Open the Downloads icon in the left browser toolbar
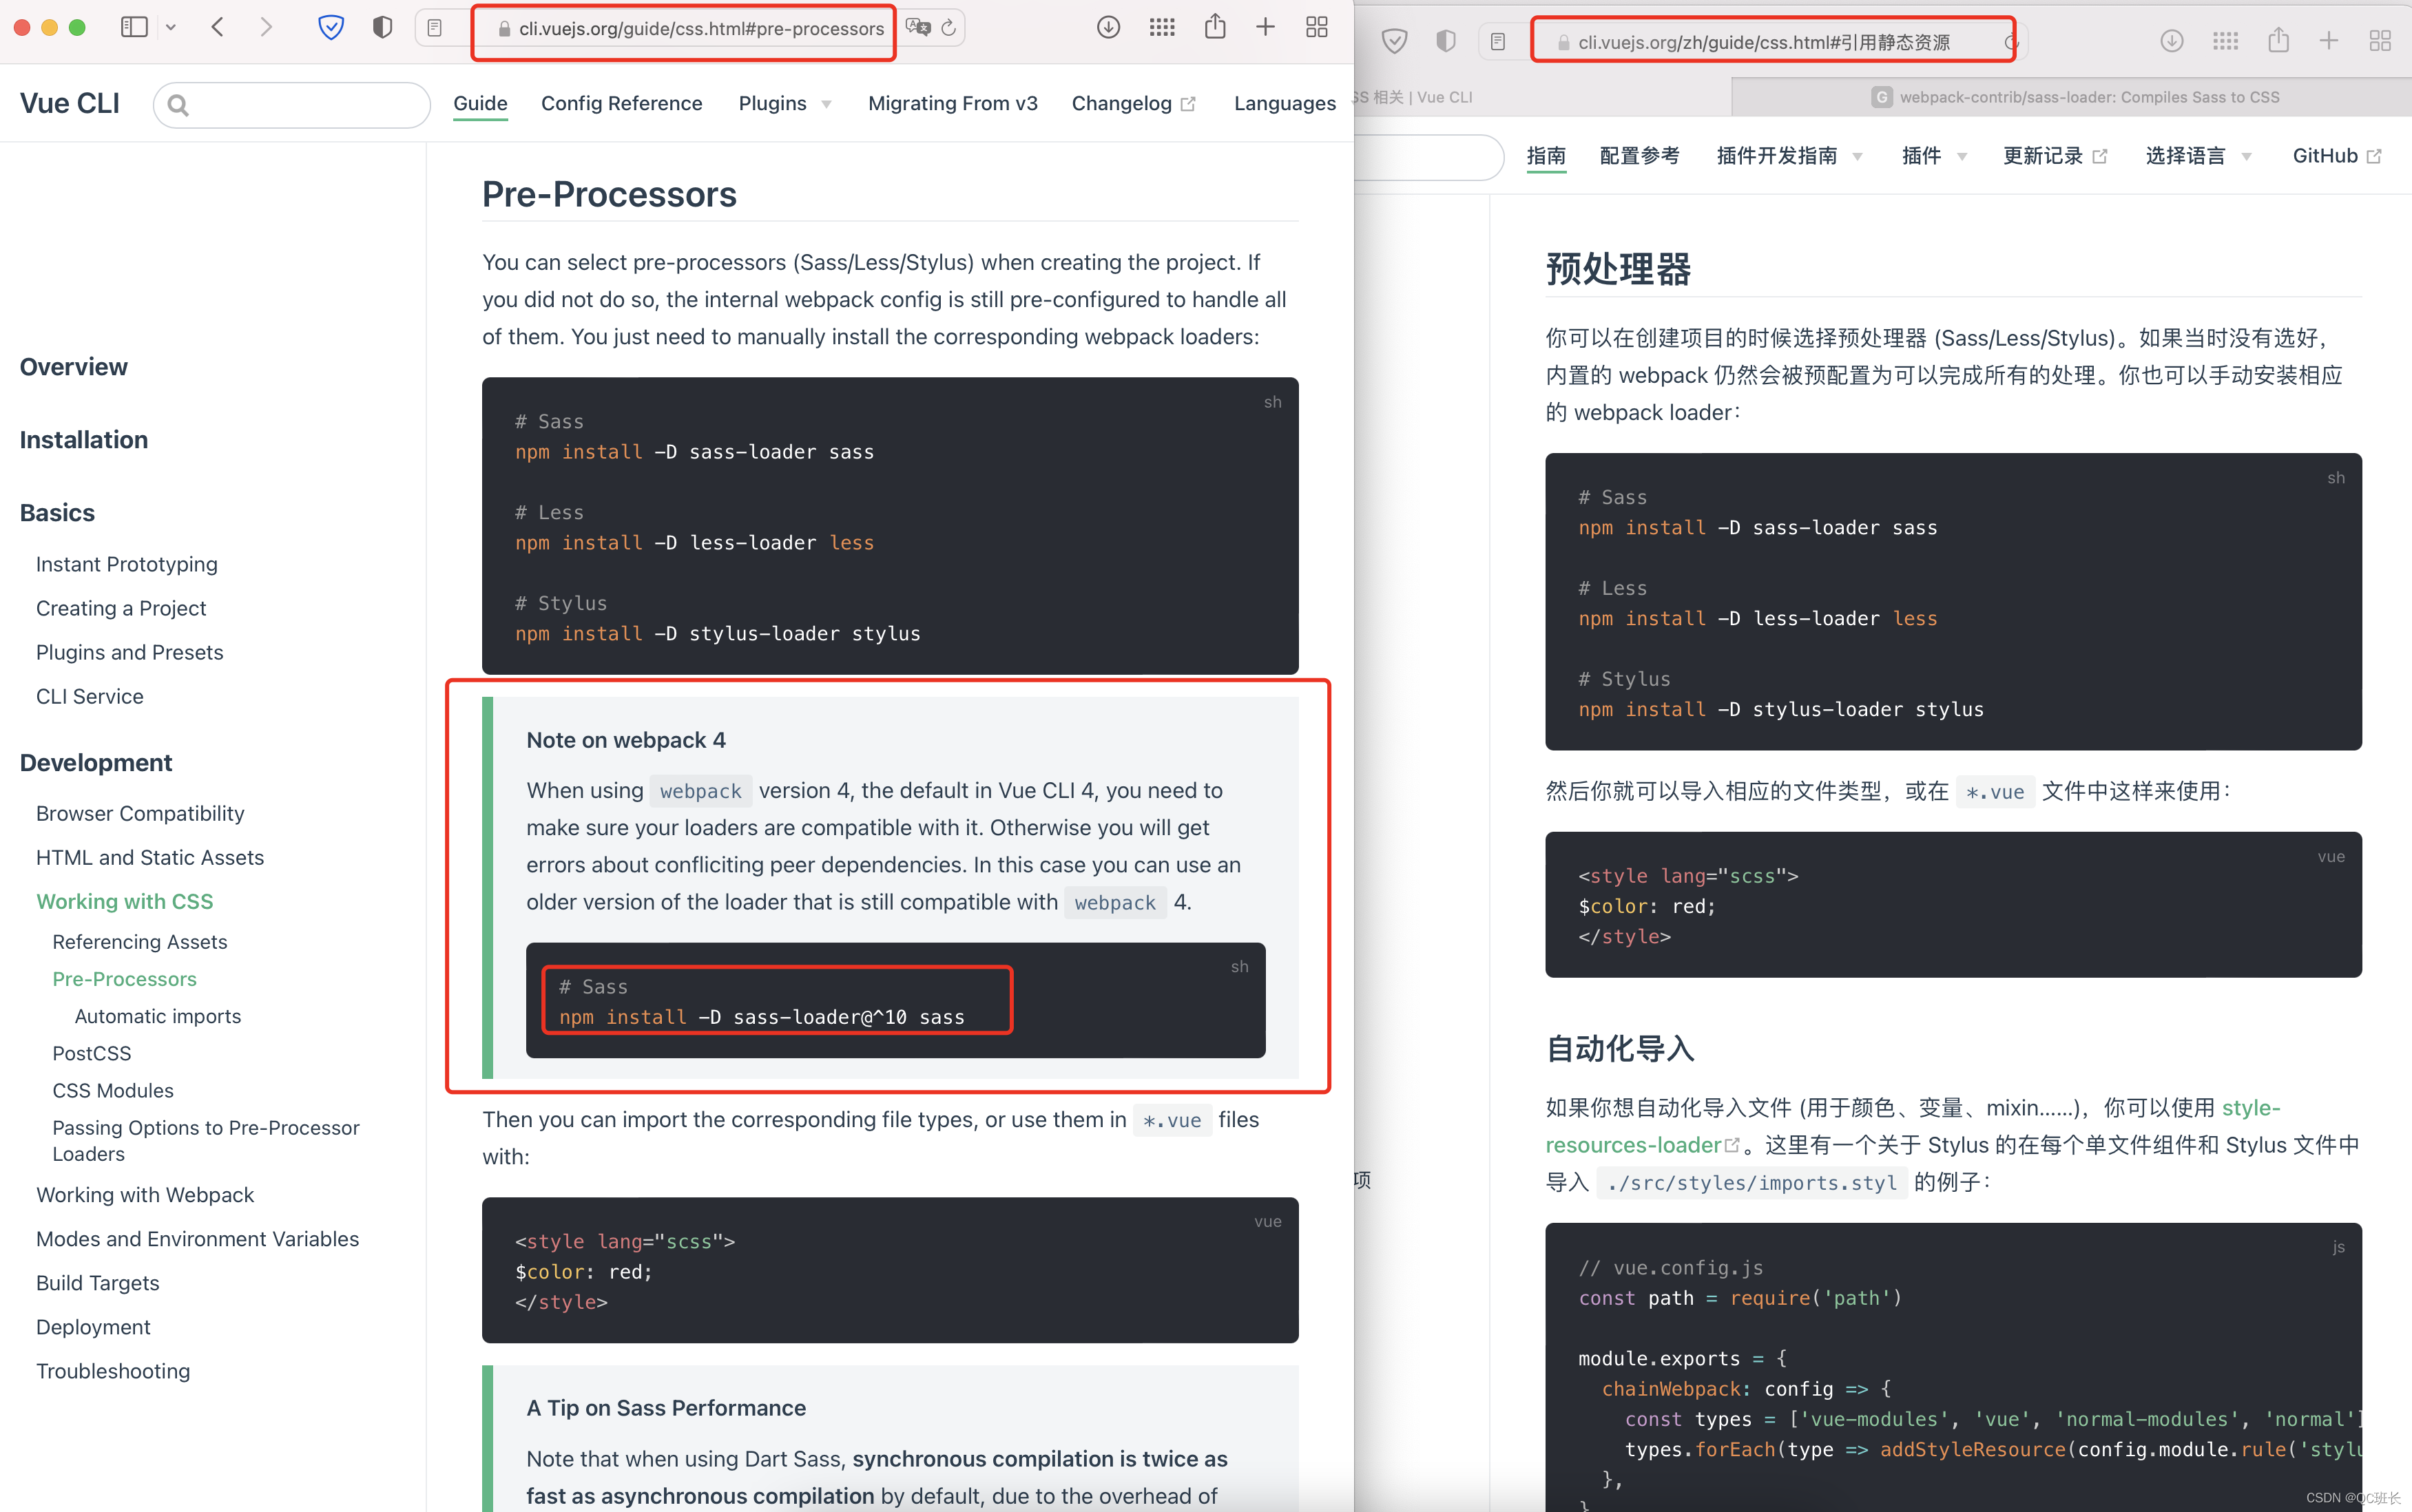 (1108, 27)
